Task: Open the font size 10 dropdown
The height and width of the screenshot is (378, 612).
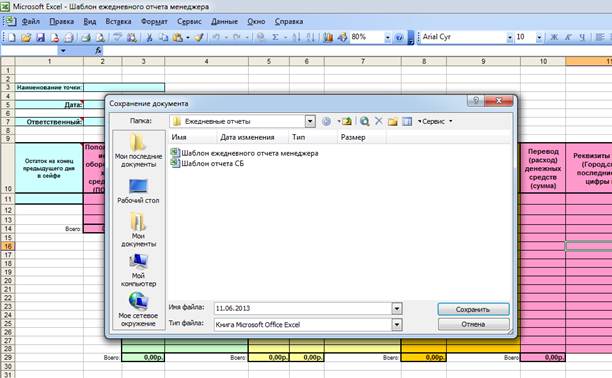Action: point(539,37)
